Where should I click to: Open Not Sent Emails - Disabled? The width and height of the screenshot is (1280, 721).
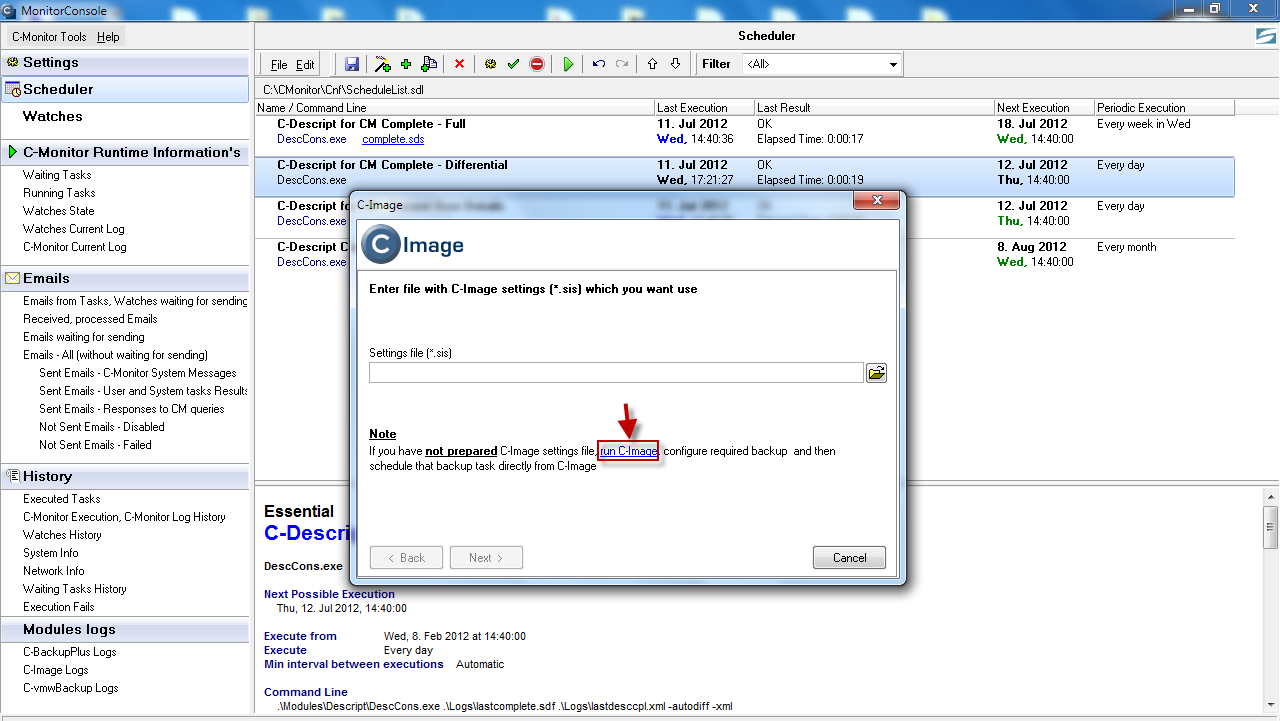click(x=102, y=427)
